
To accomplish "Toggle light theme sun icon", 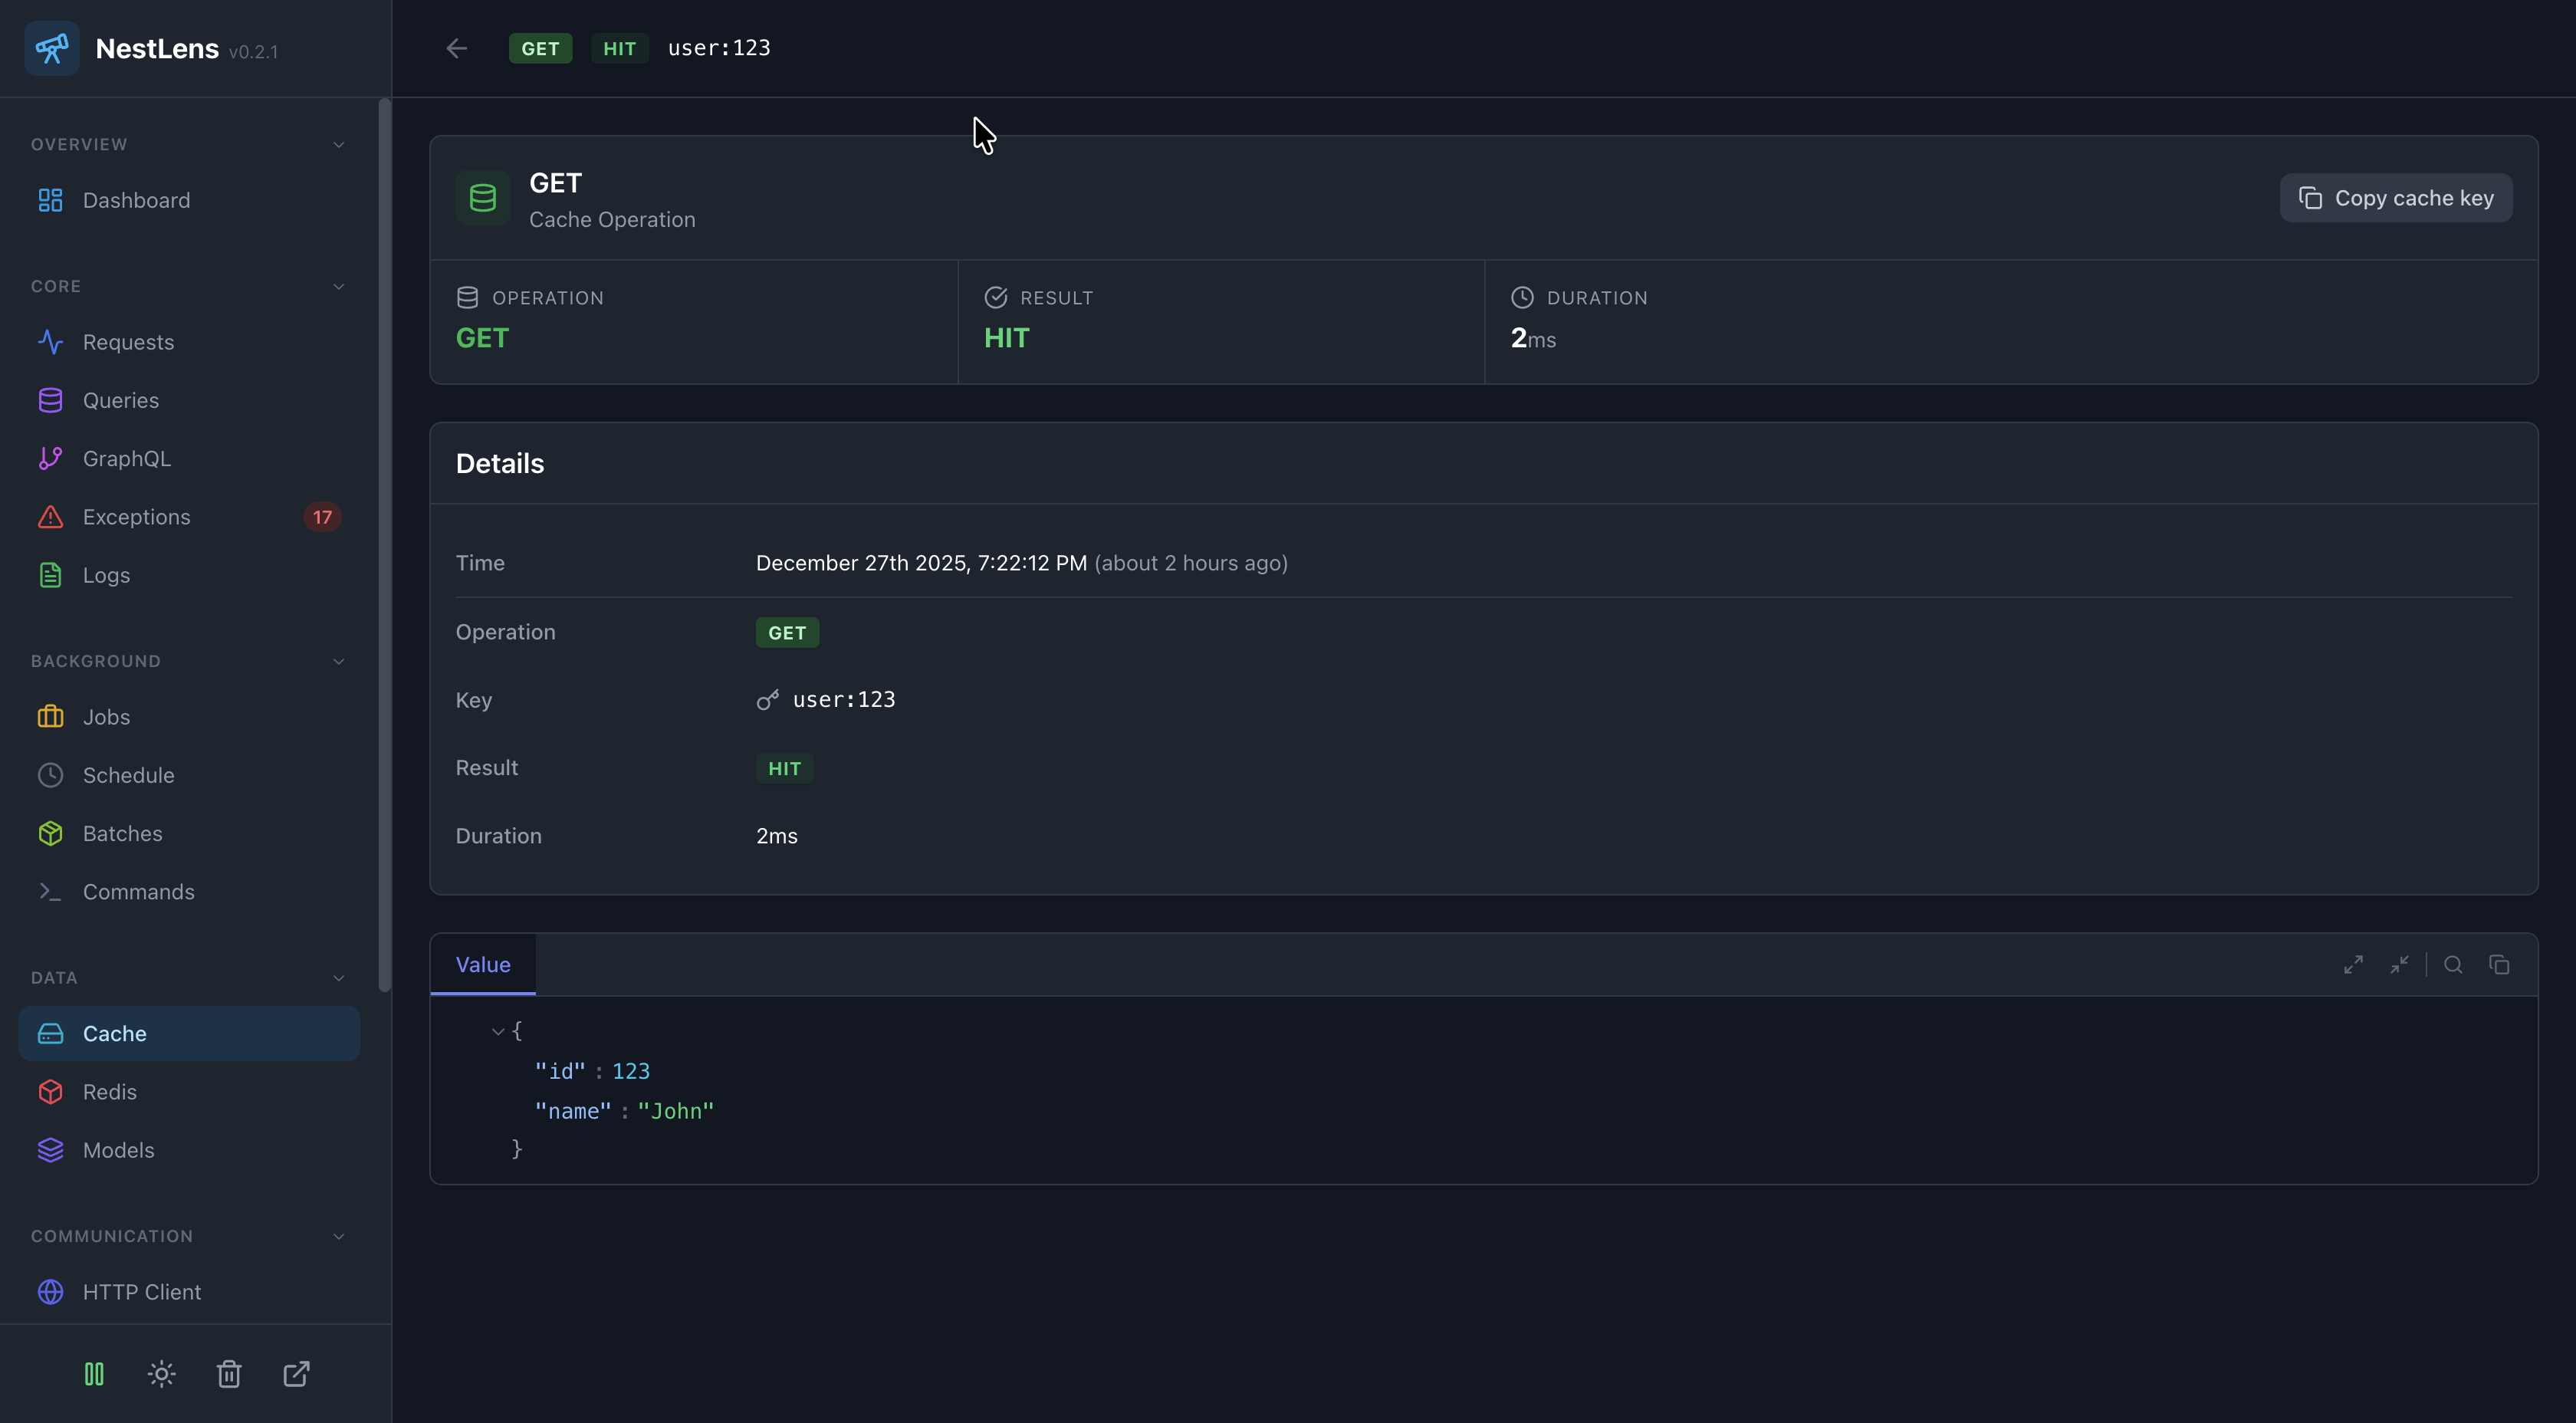I will 161,1374.
